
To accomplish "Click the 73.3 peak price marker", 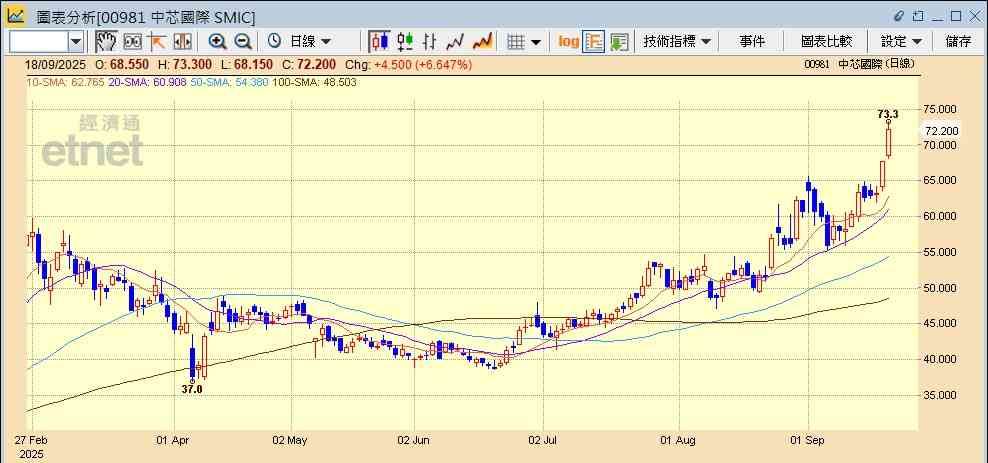I will pos(888,114).
